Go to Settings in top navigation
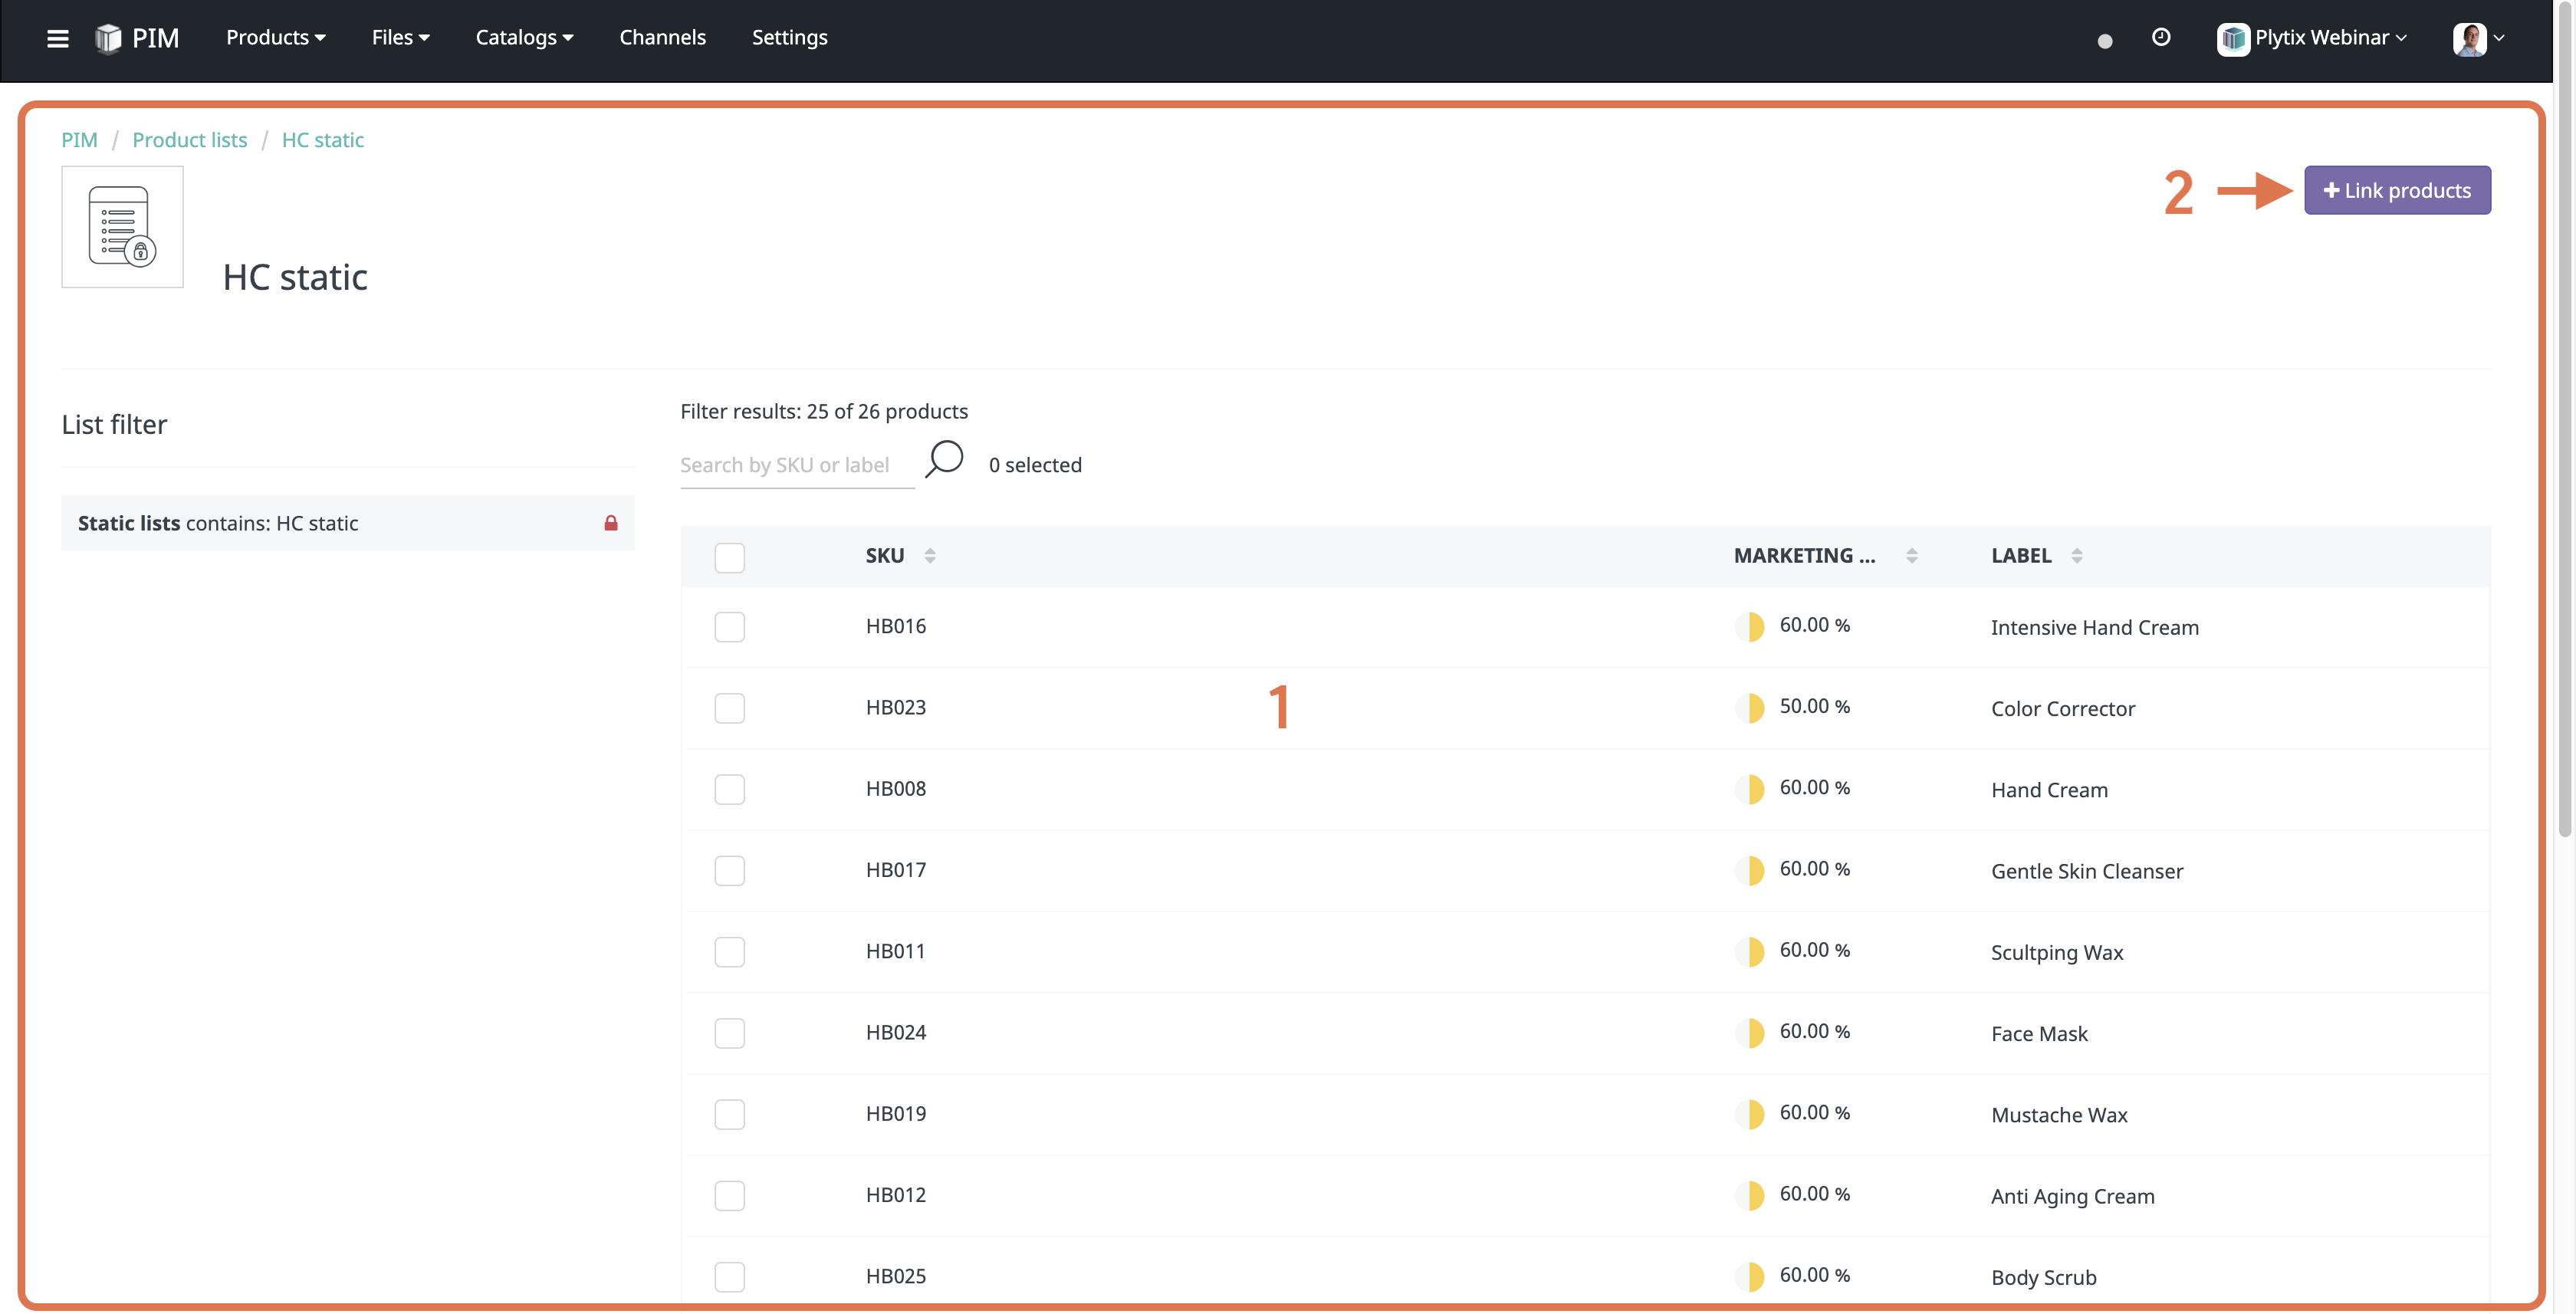The width and height of the screenshot is (2576, 1314). pos(789,37)
